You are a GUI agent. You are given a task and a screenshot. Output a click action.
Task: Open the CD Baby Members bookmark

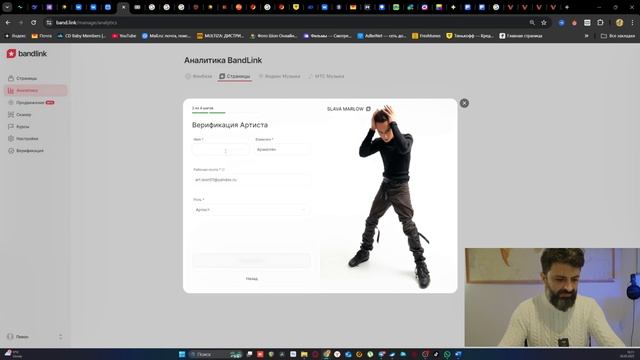(x=82, y=36)
